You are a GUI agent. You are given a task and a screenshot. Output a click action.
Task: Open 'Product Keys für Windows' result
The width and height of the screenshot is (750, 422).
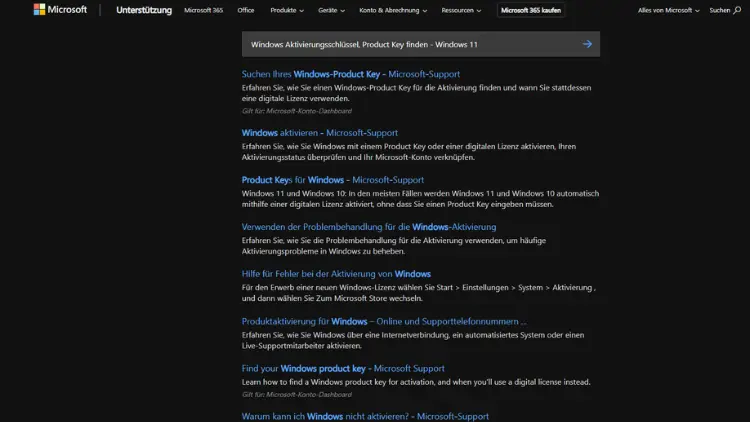click(332, 180)
